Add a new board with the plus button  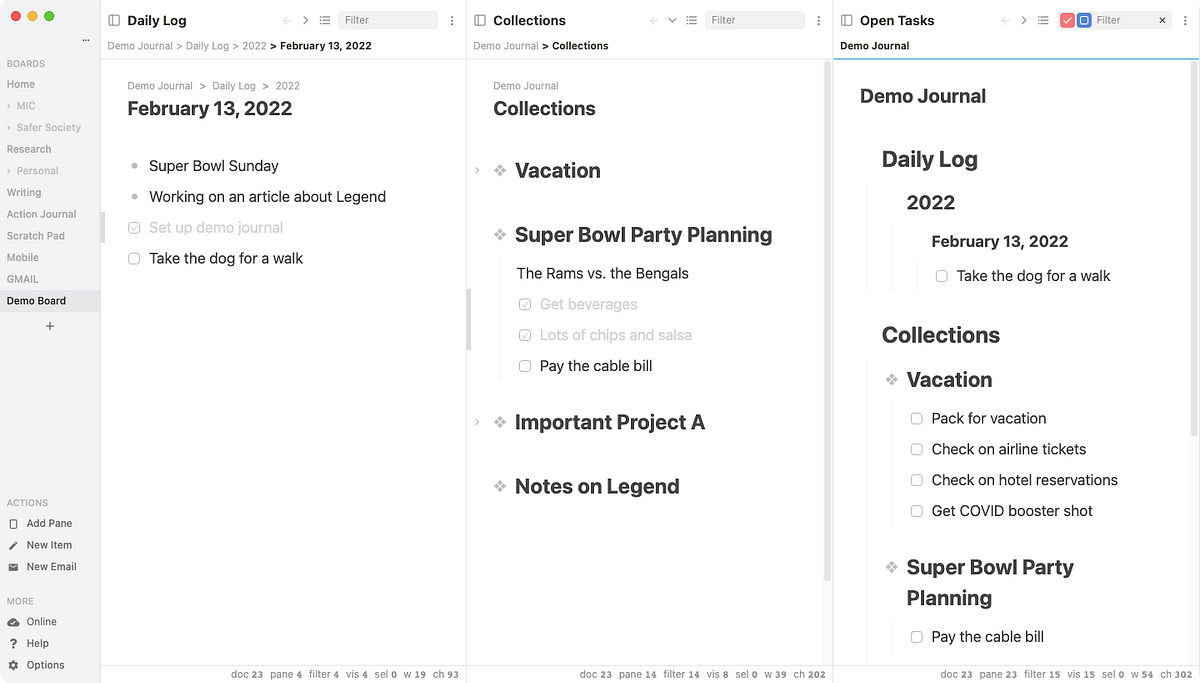coord(50,326)
